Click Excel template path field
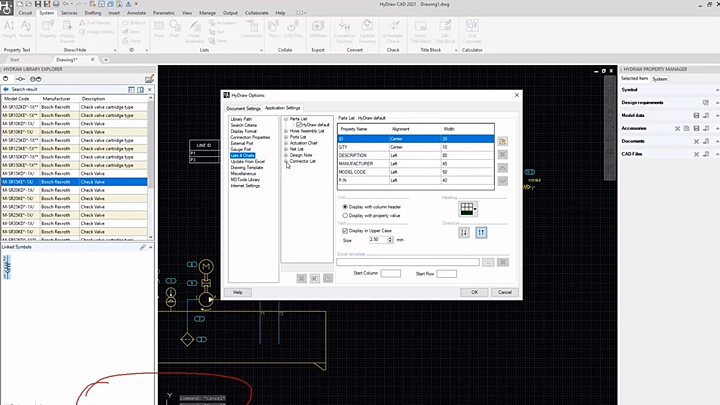The image size is (720, 405). click(x=408, y=262)
